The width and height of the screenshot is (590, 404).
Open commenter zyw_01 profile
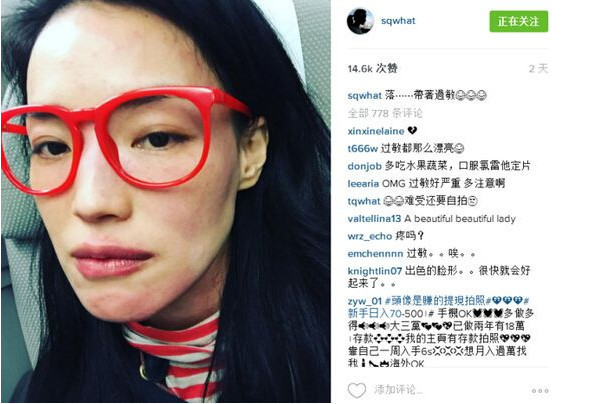tap(365, 301)
